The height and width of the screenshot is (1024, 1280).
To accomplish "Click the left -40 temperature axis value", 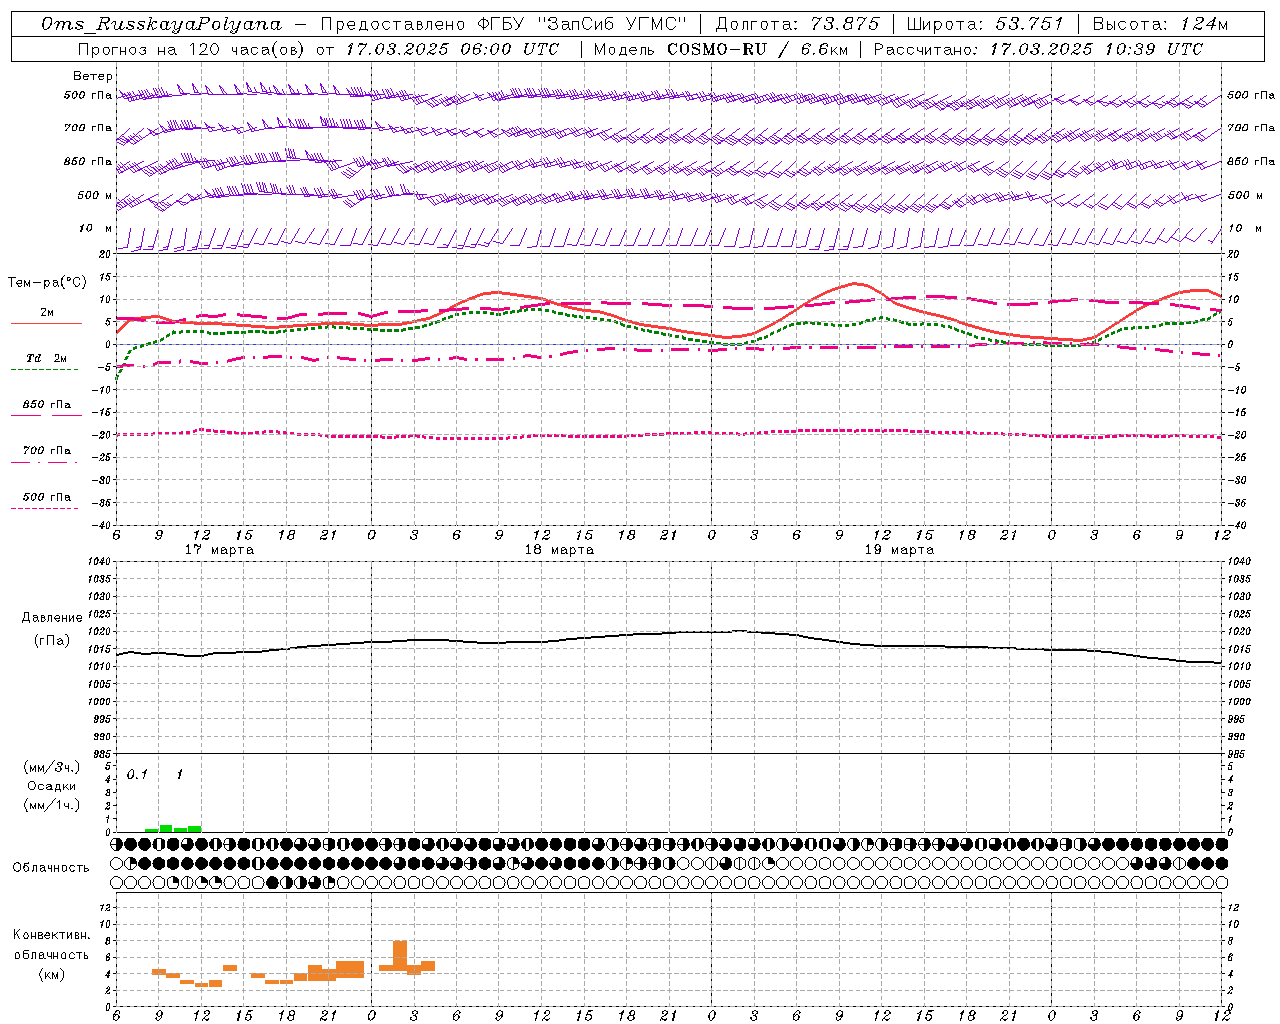I will tap(102, 525).
